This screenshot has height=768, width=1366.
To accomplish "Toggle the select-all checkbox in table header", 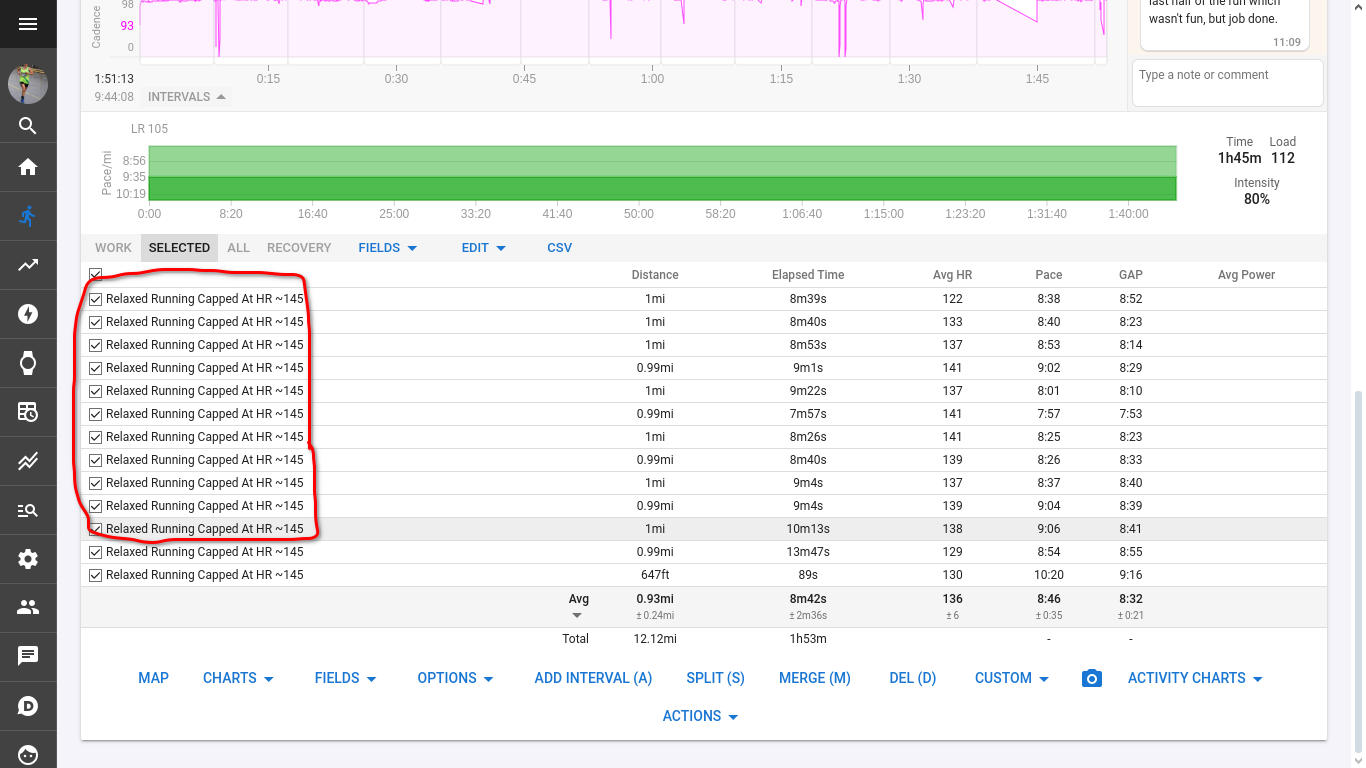I will [95, 274].
